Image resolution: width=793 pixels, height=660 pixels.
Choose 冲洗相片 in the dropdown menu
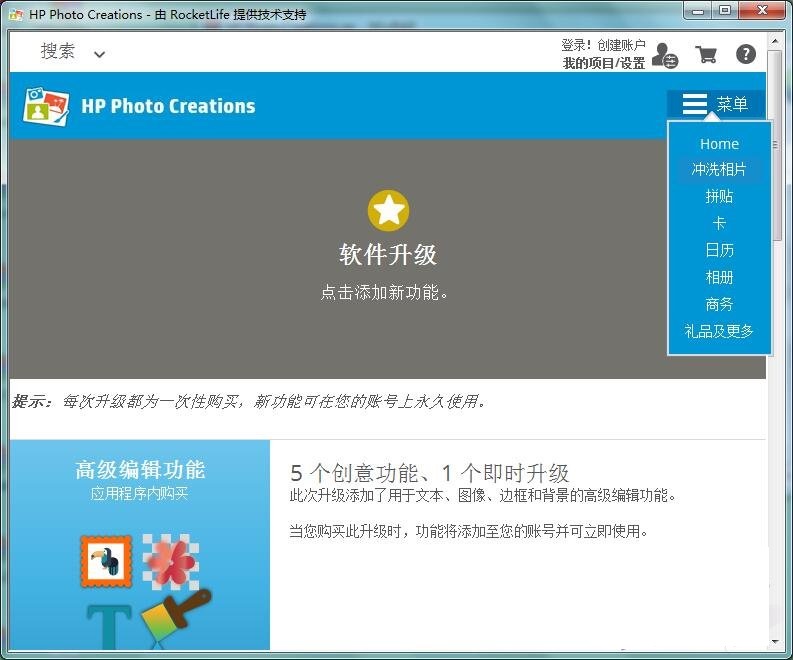(x=719, y=170)
